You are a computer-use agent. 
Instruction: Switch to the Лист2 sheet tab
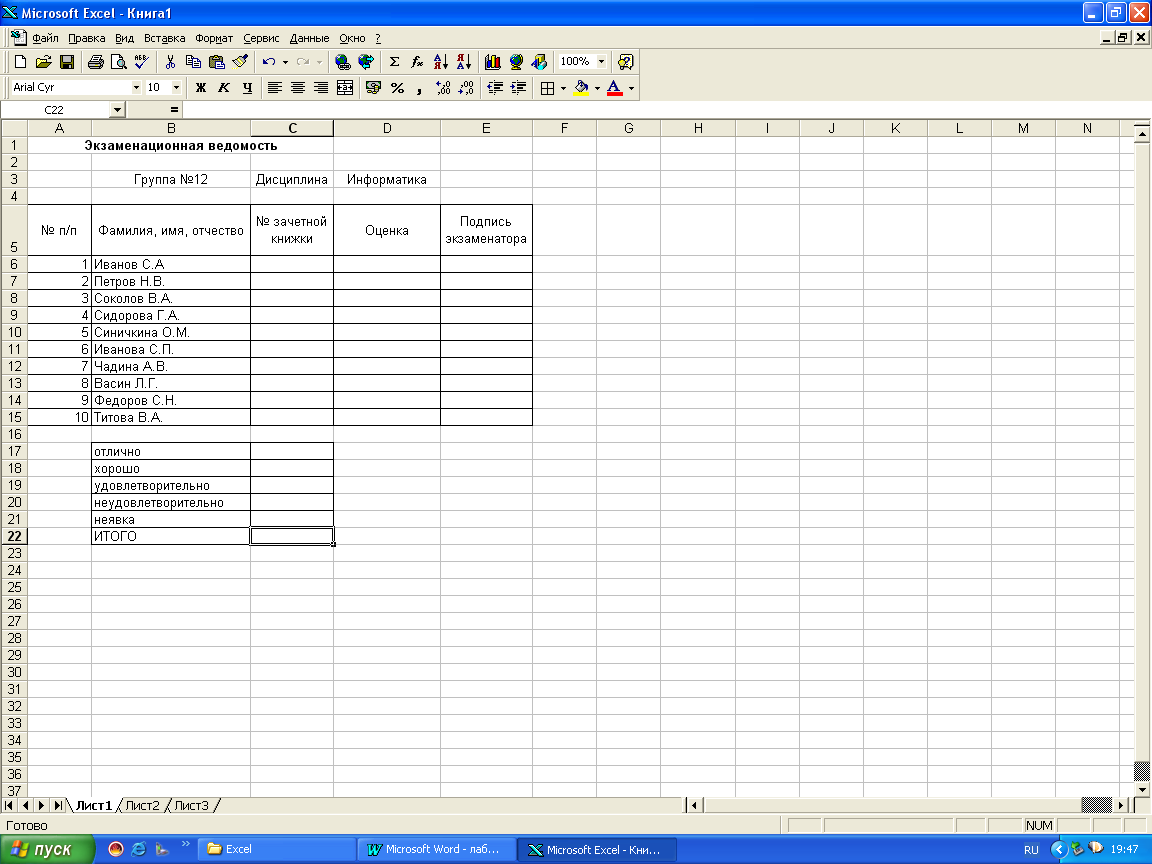[x=143, y=806]
